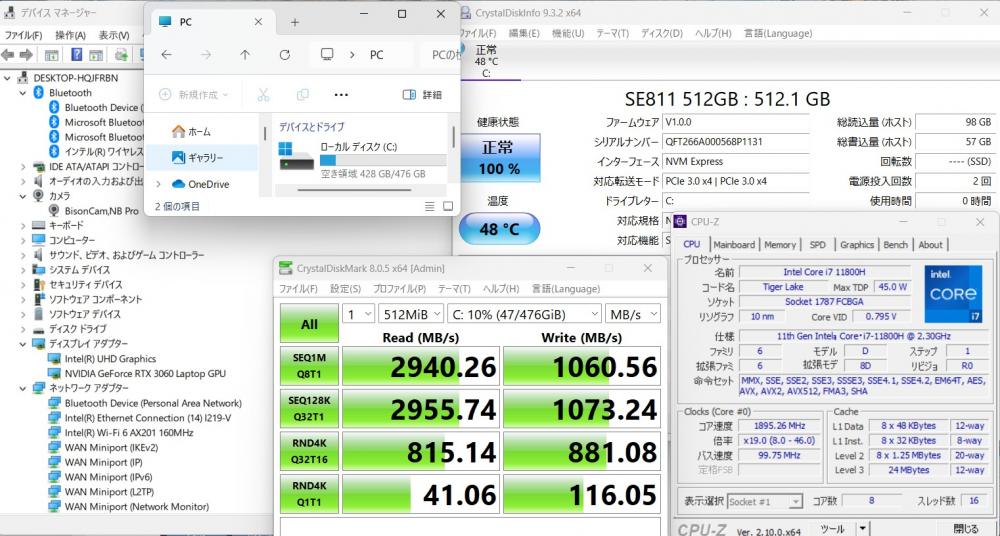Viewport: 1000px width, 536px height.
Task: Select NVIDIA GeForce RTX 3060 Laptop GPU
Action: (x=145, y=373)
